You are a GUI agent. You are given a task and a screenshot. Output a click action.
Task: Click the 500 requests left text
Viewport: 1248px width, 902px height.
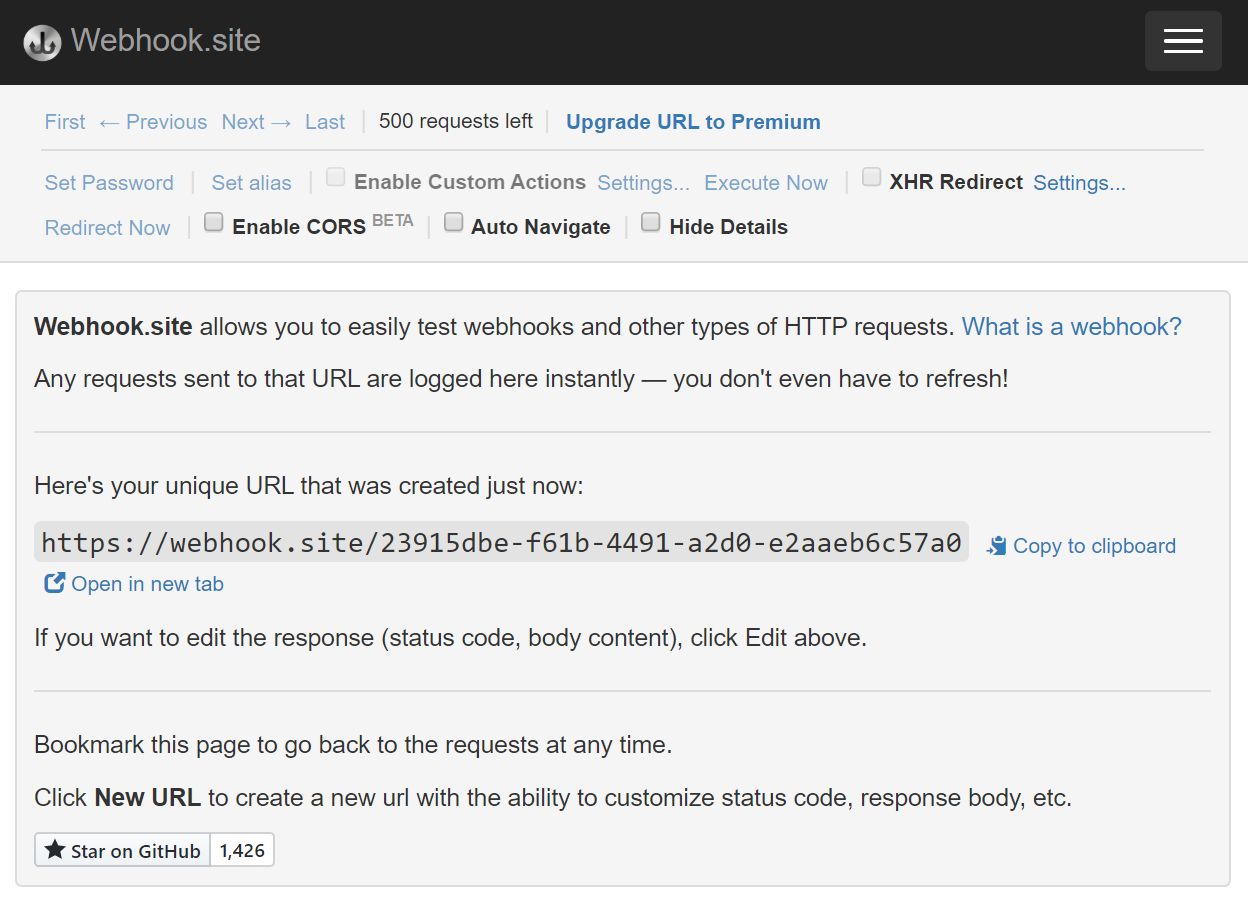[456, 121]
